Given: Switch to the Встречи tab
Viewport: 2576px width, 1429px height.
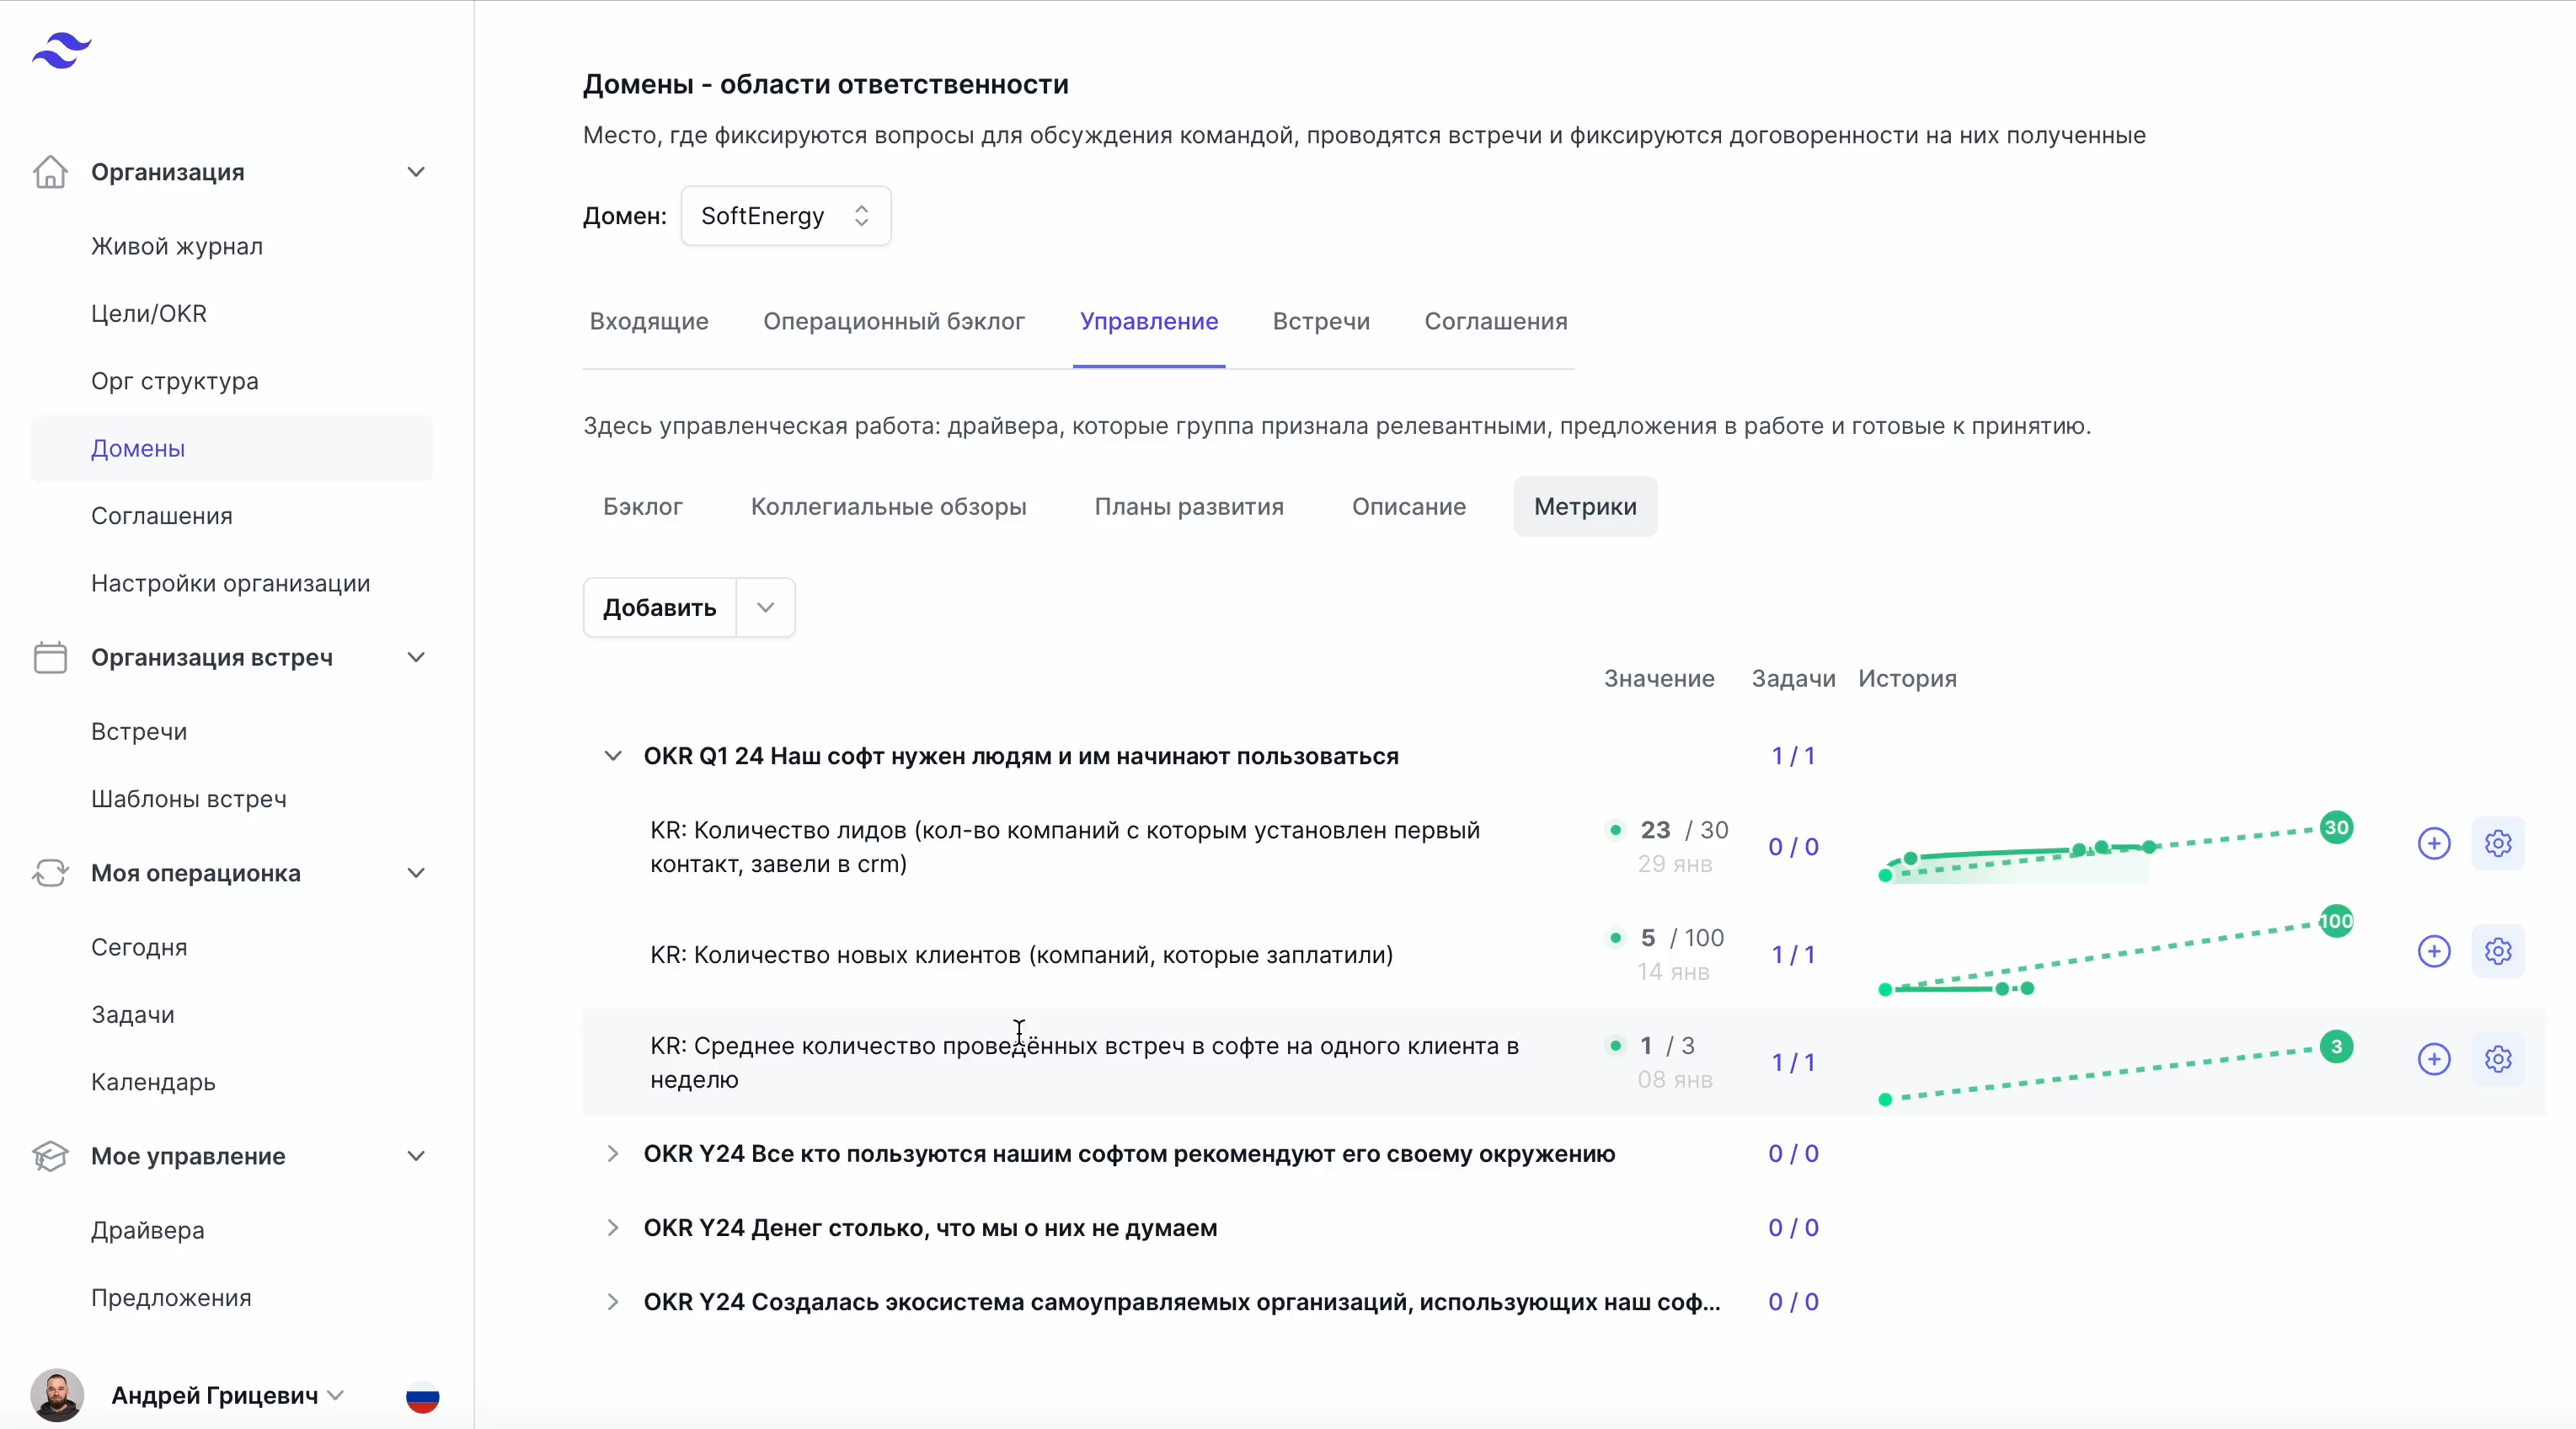Looking at the screenshot, I should (1320, 321).
